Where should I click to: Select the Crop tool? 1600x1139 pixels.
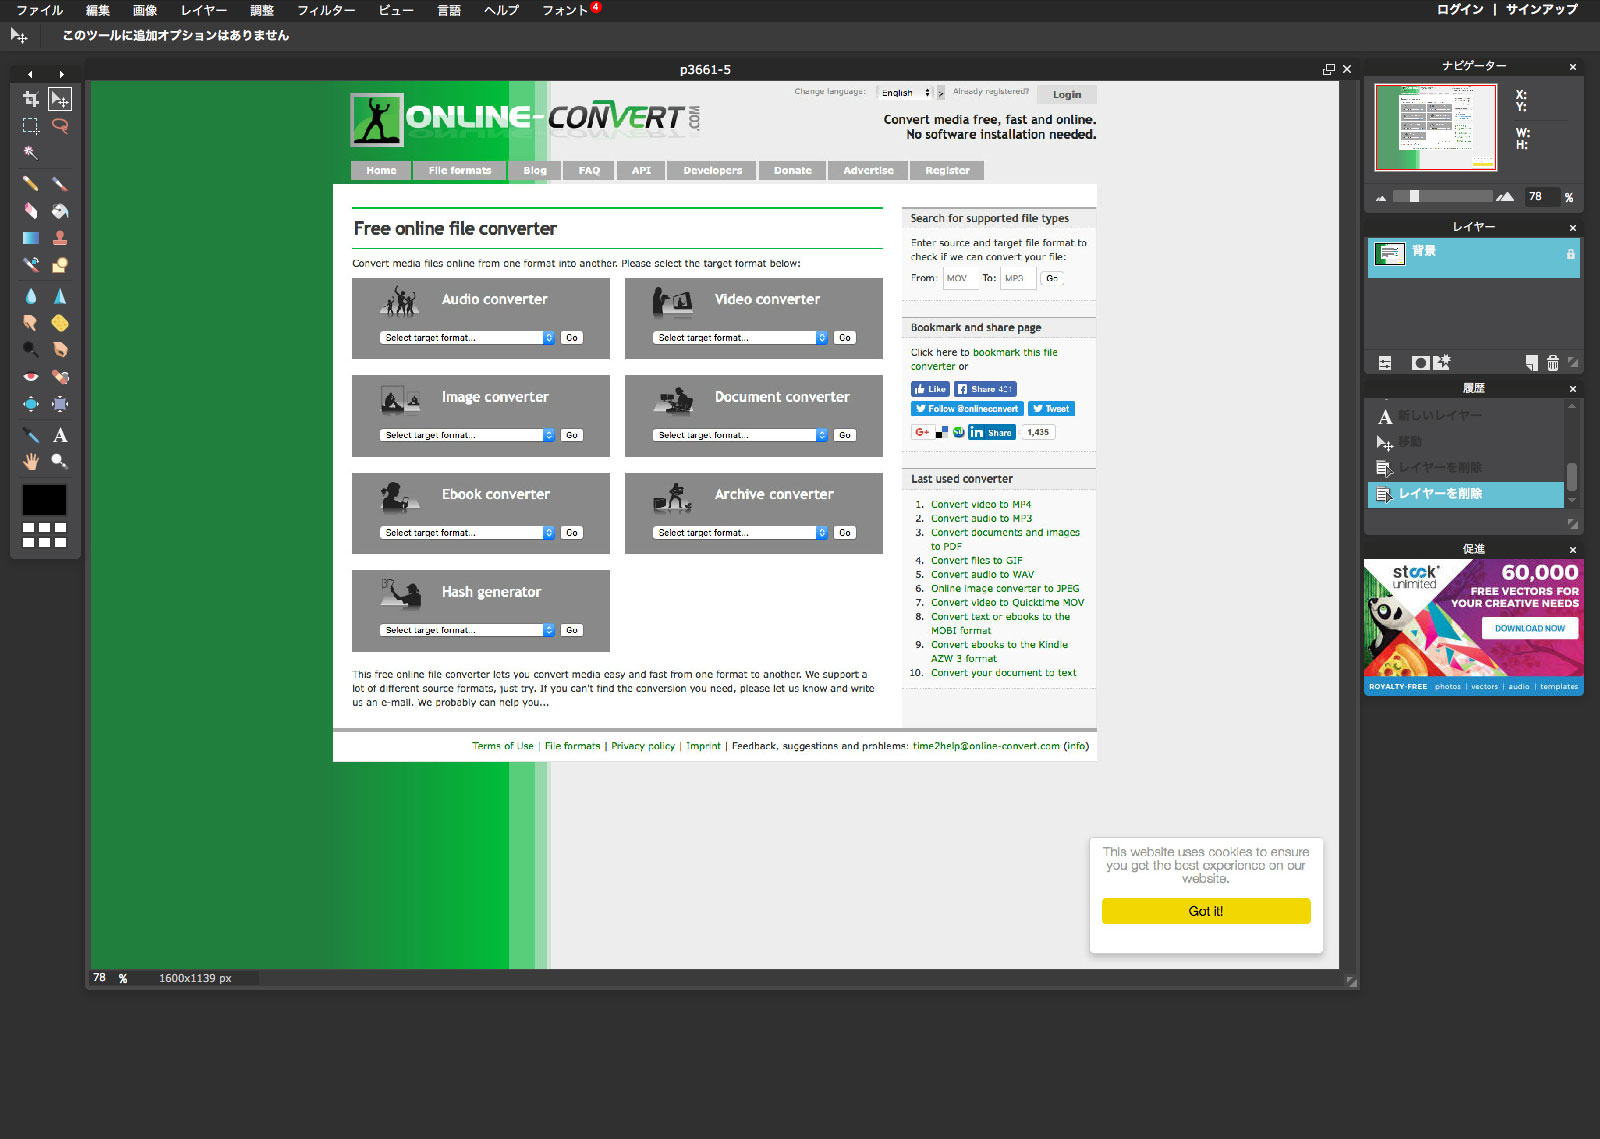(31, 99)
